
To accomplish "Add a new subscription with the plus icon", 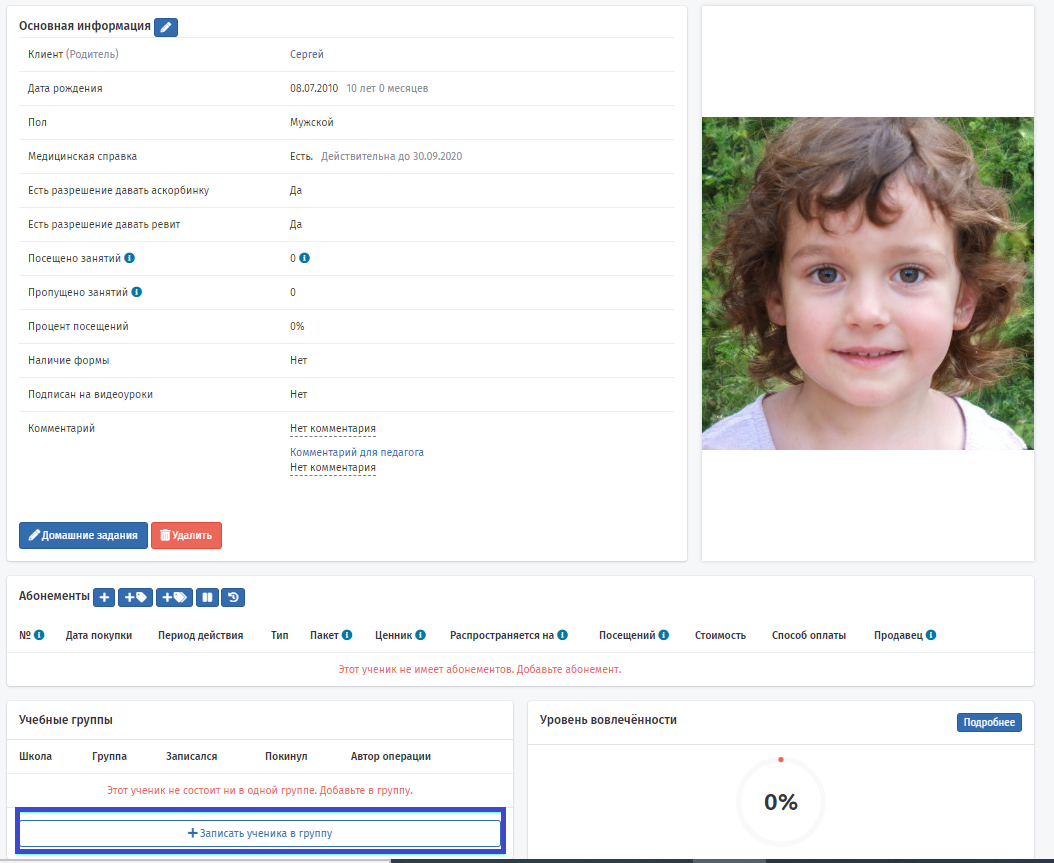I will 104,597.
